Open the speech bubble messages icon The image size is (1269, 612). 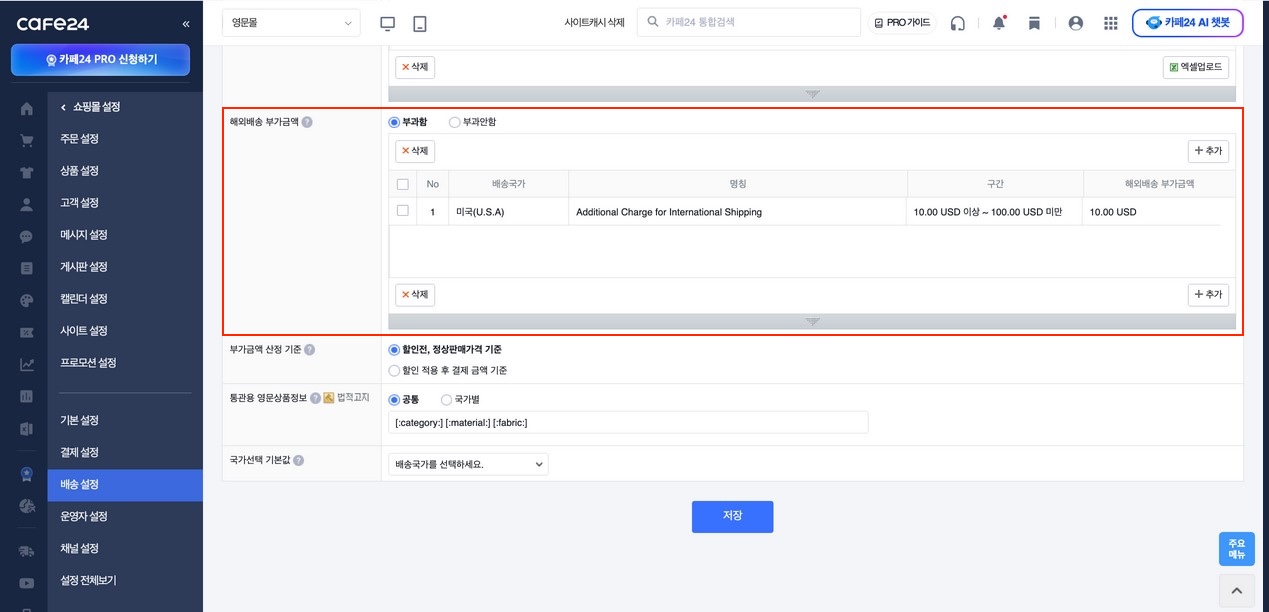[27, 237]
